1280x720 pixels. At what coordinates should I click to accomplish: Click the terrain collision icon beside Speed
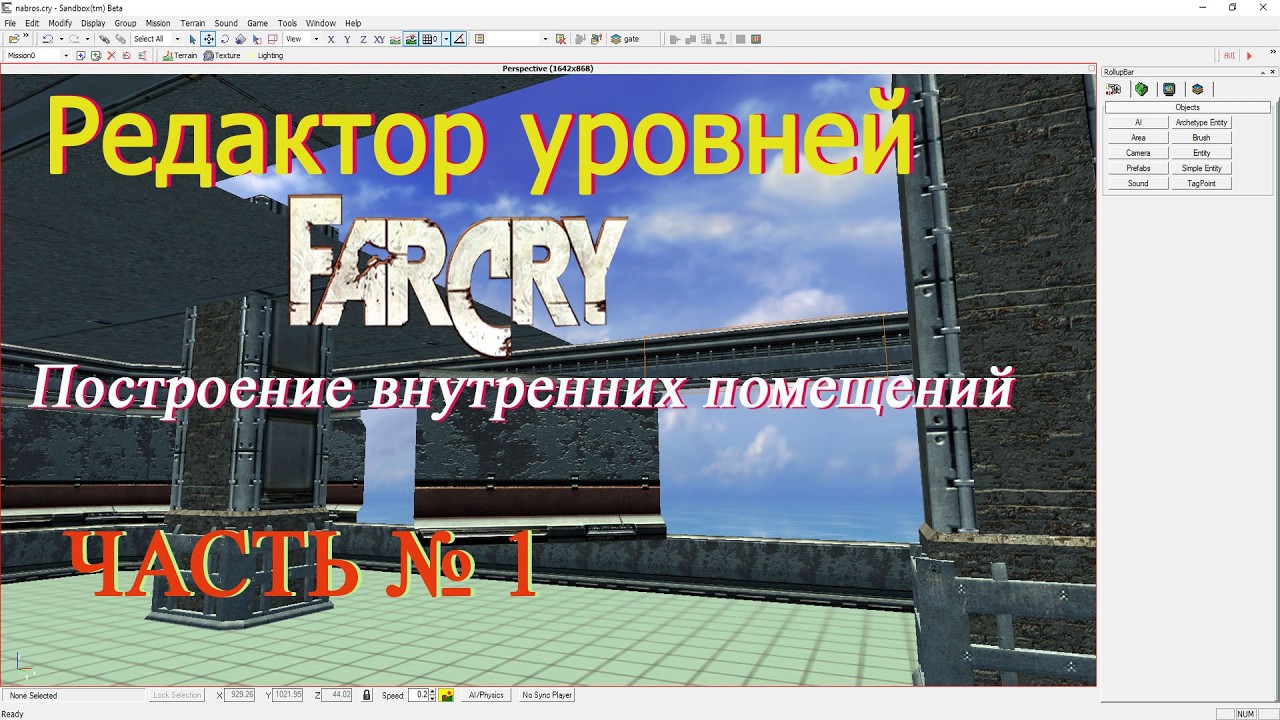pos(447,695)
